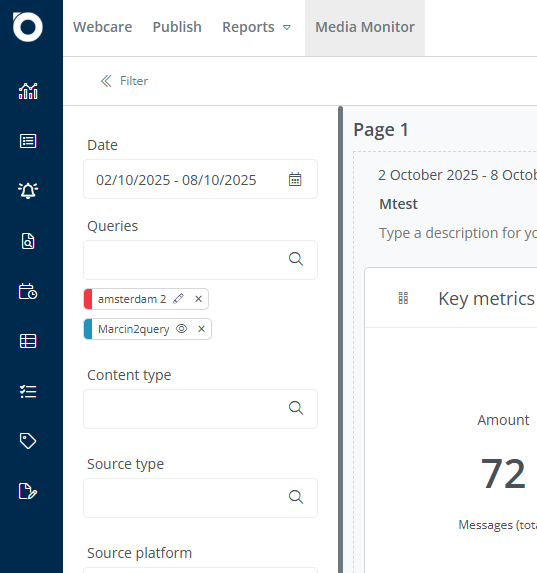Screen dimensions: 537x573
Task: Open the tags sidebar icon
Action: point(28,441)
